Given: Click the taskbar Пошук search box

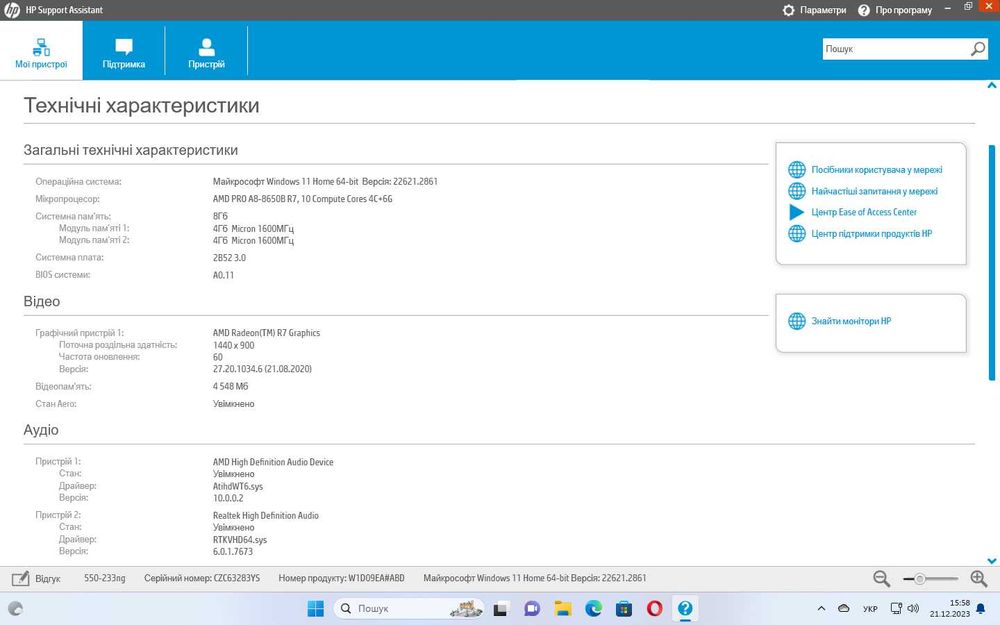Looking at the screenshot, I should [408, 608].
